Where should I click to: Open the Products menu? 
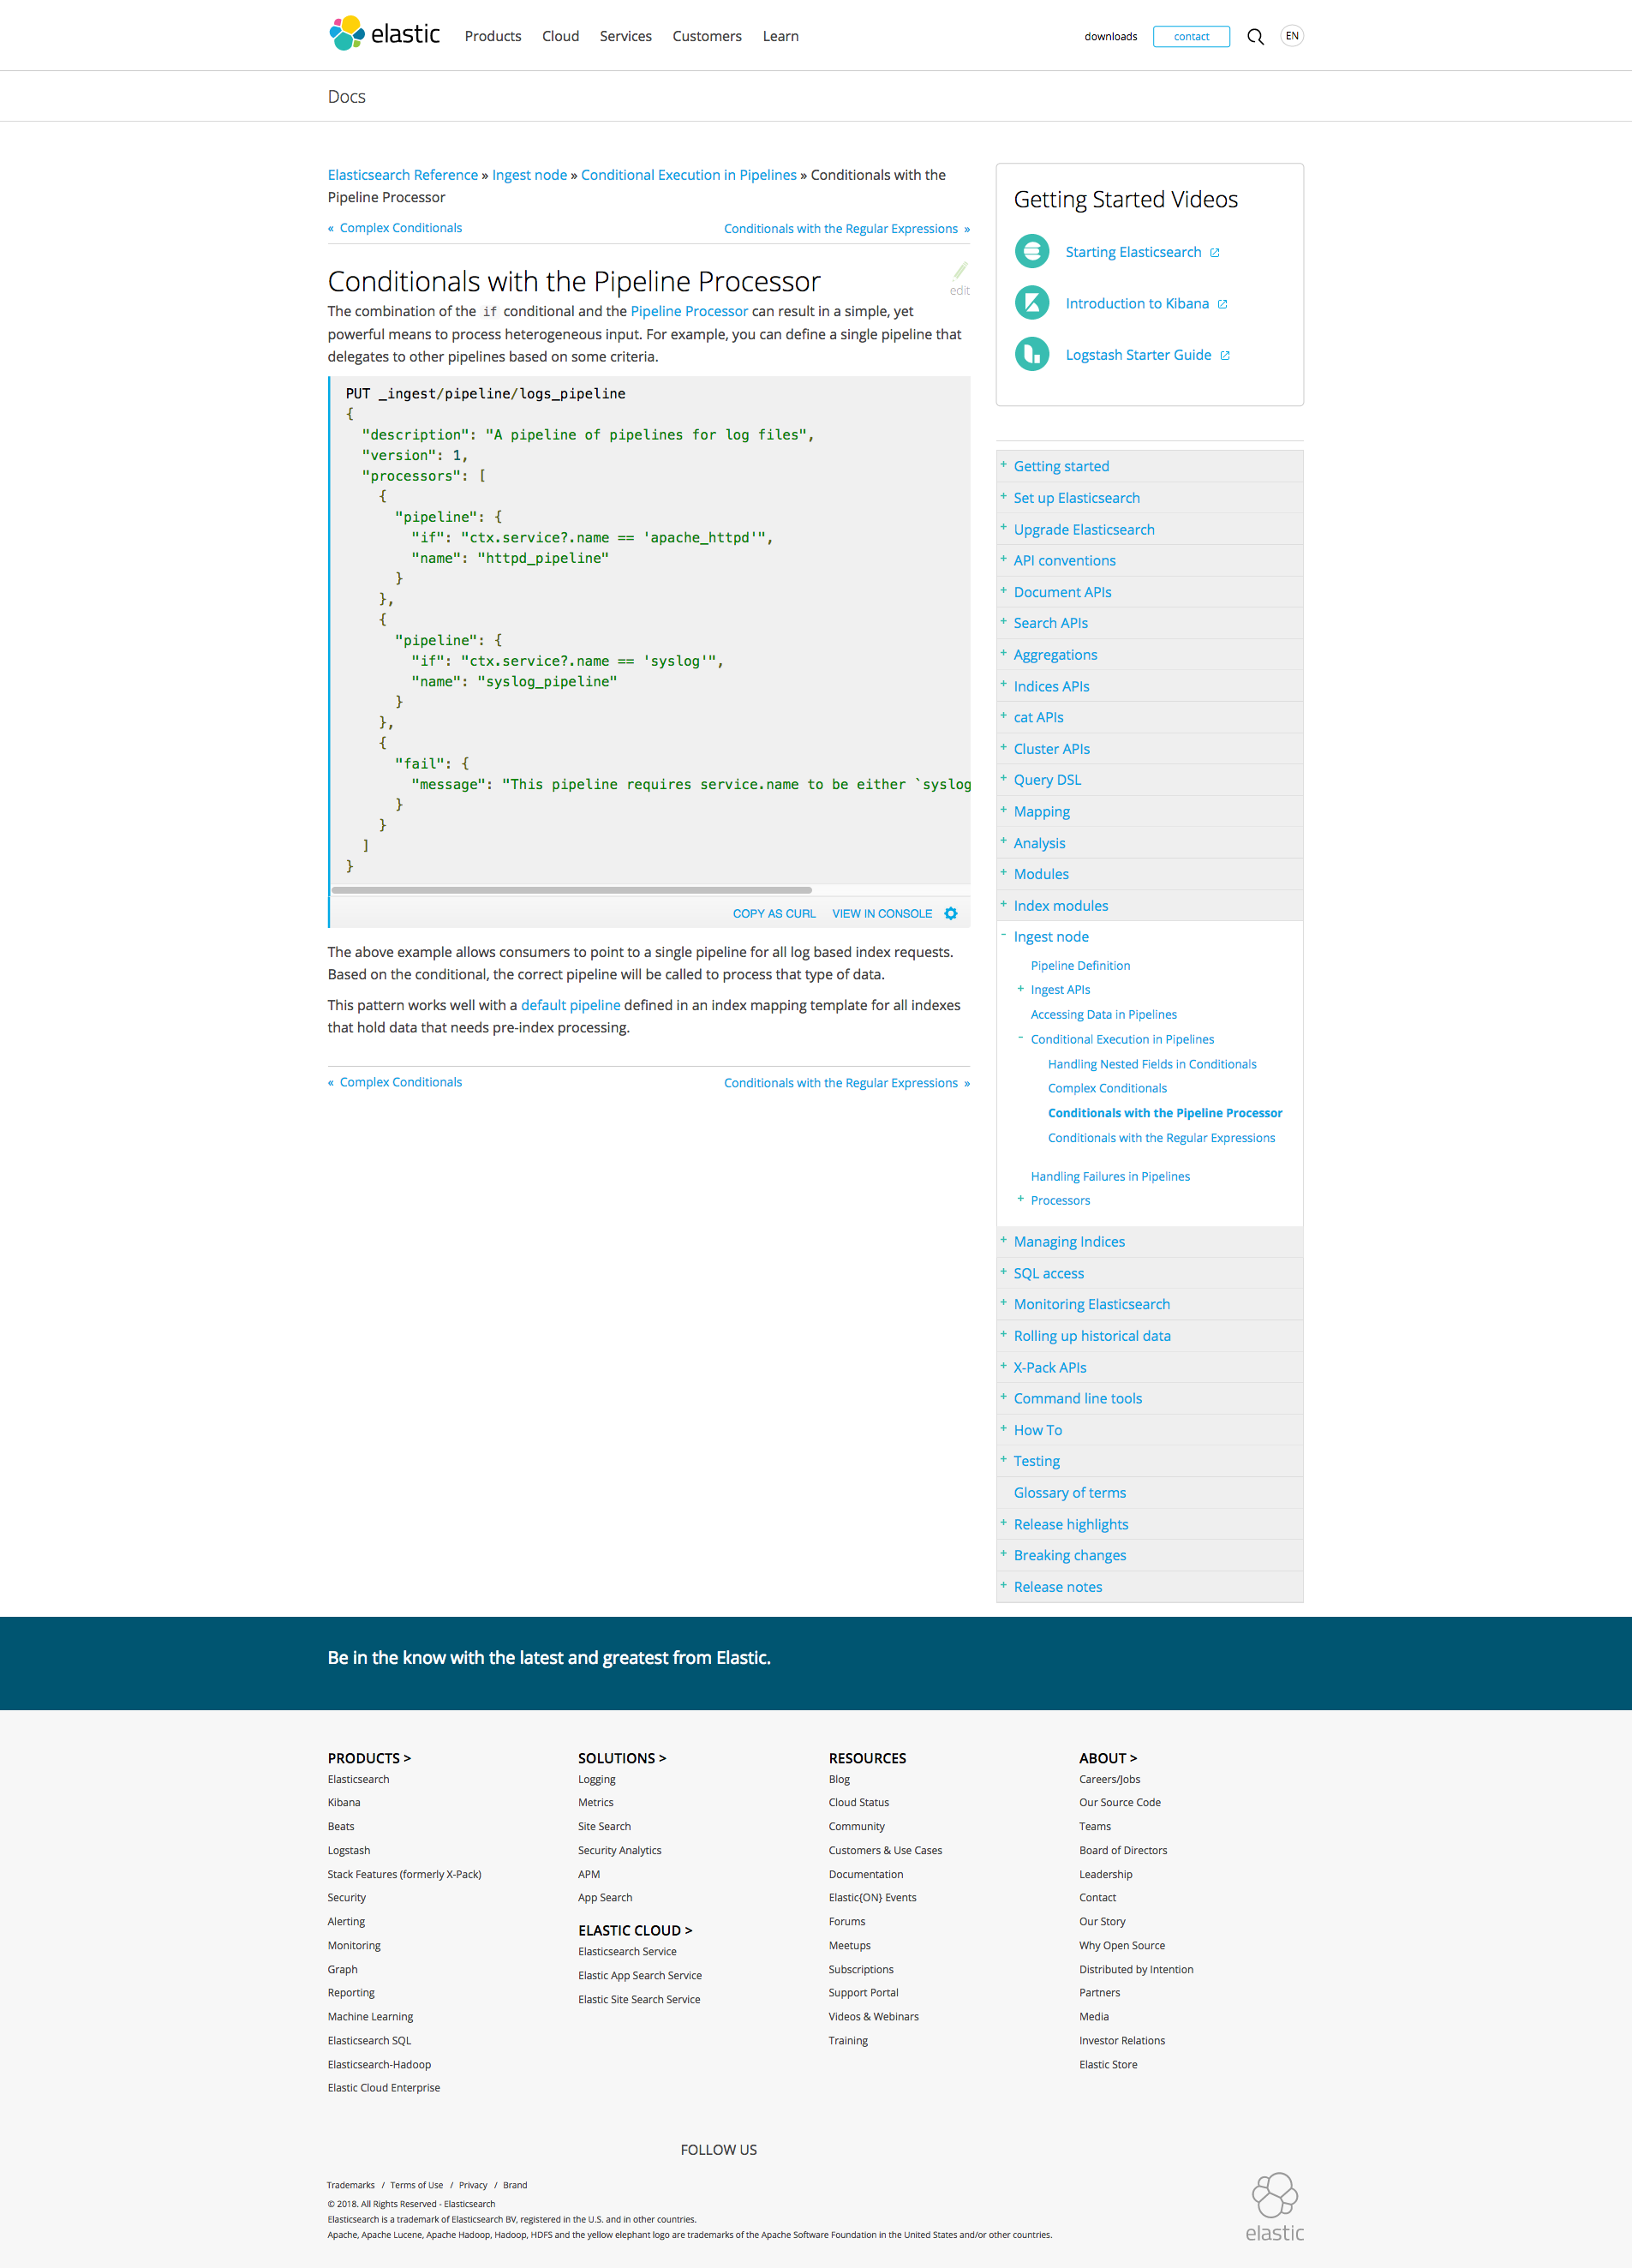493,36
